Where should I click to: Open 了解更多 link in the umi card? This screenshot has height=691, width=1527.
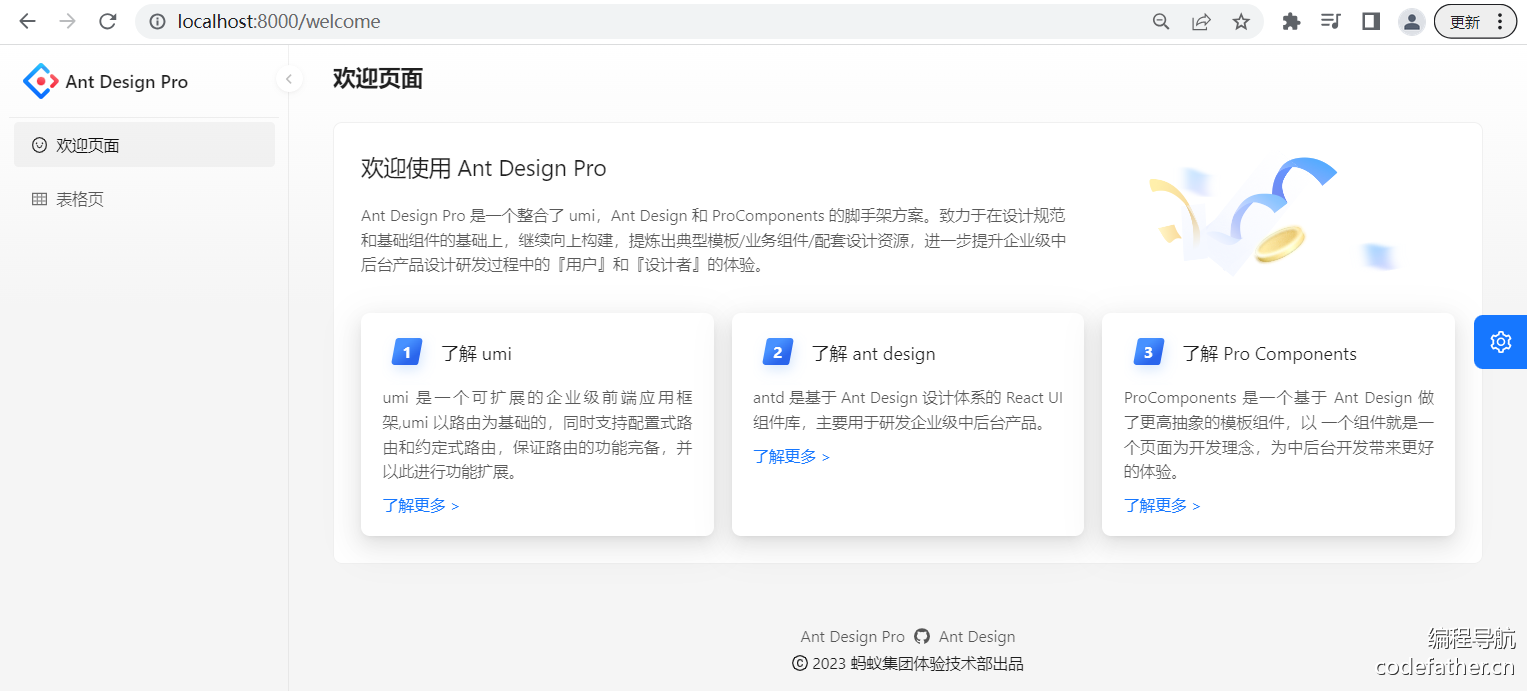tap(421, 505)
